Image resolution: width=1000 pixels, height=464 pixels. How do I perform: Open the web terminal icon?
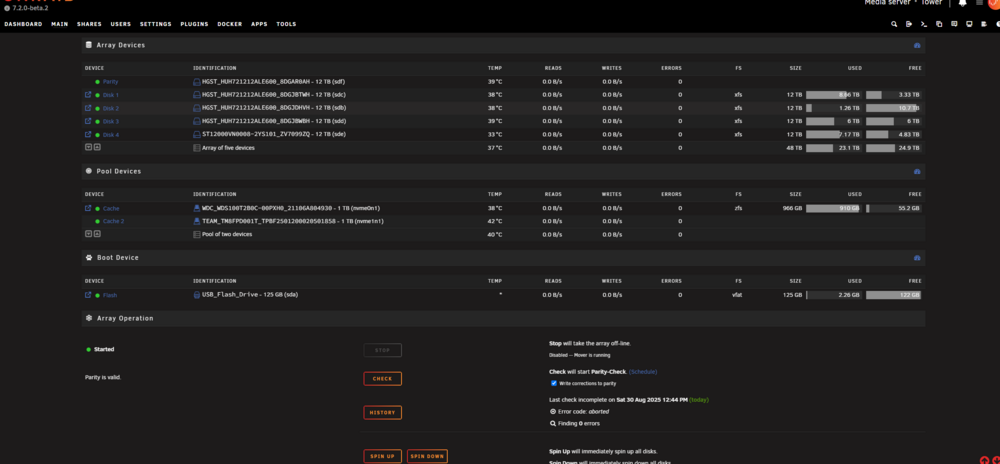(924, 24)
